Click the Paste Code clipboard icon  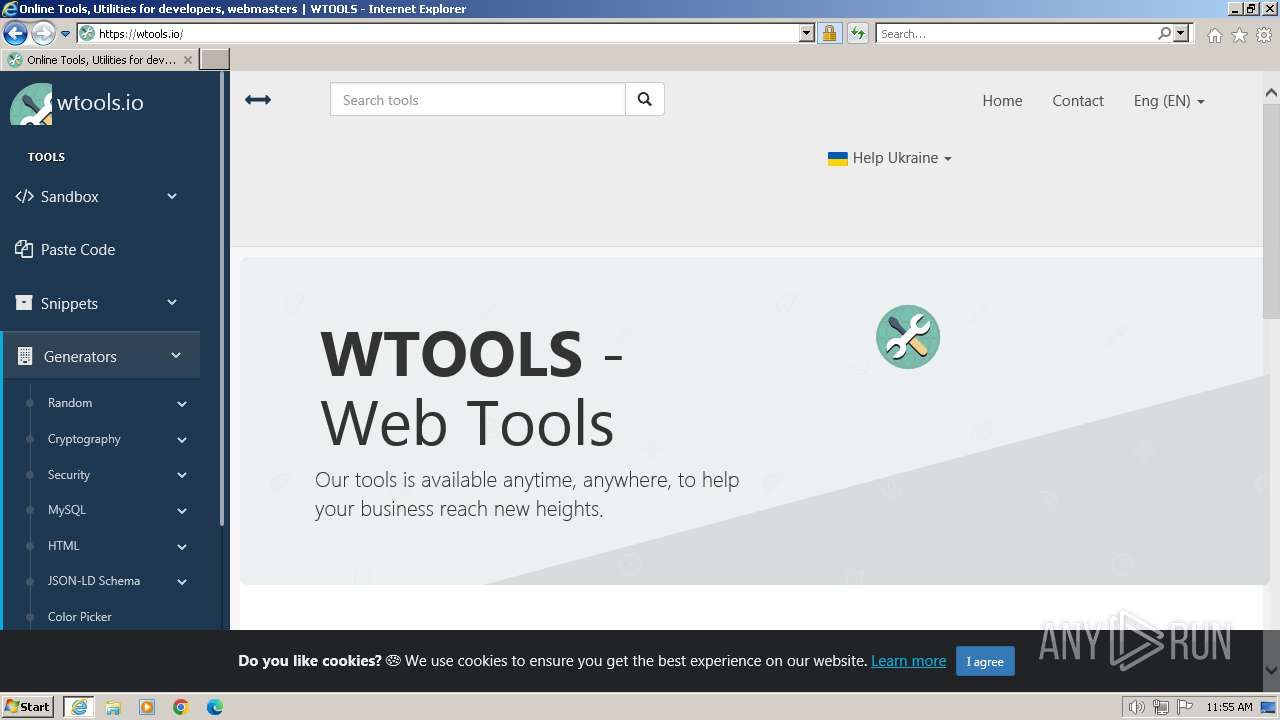point(24,249)
